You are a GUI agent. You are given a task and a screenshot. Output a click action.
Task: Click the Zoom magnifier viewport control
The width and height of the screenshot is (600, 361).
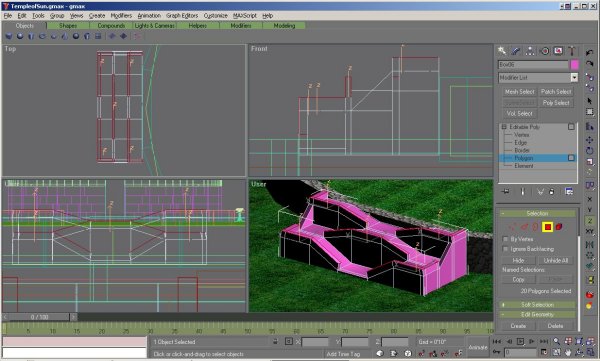click(x=556, y=341)
